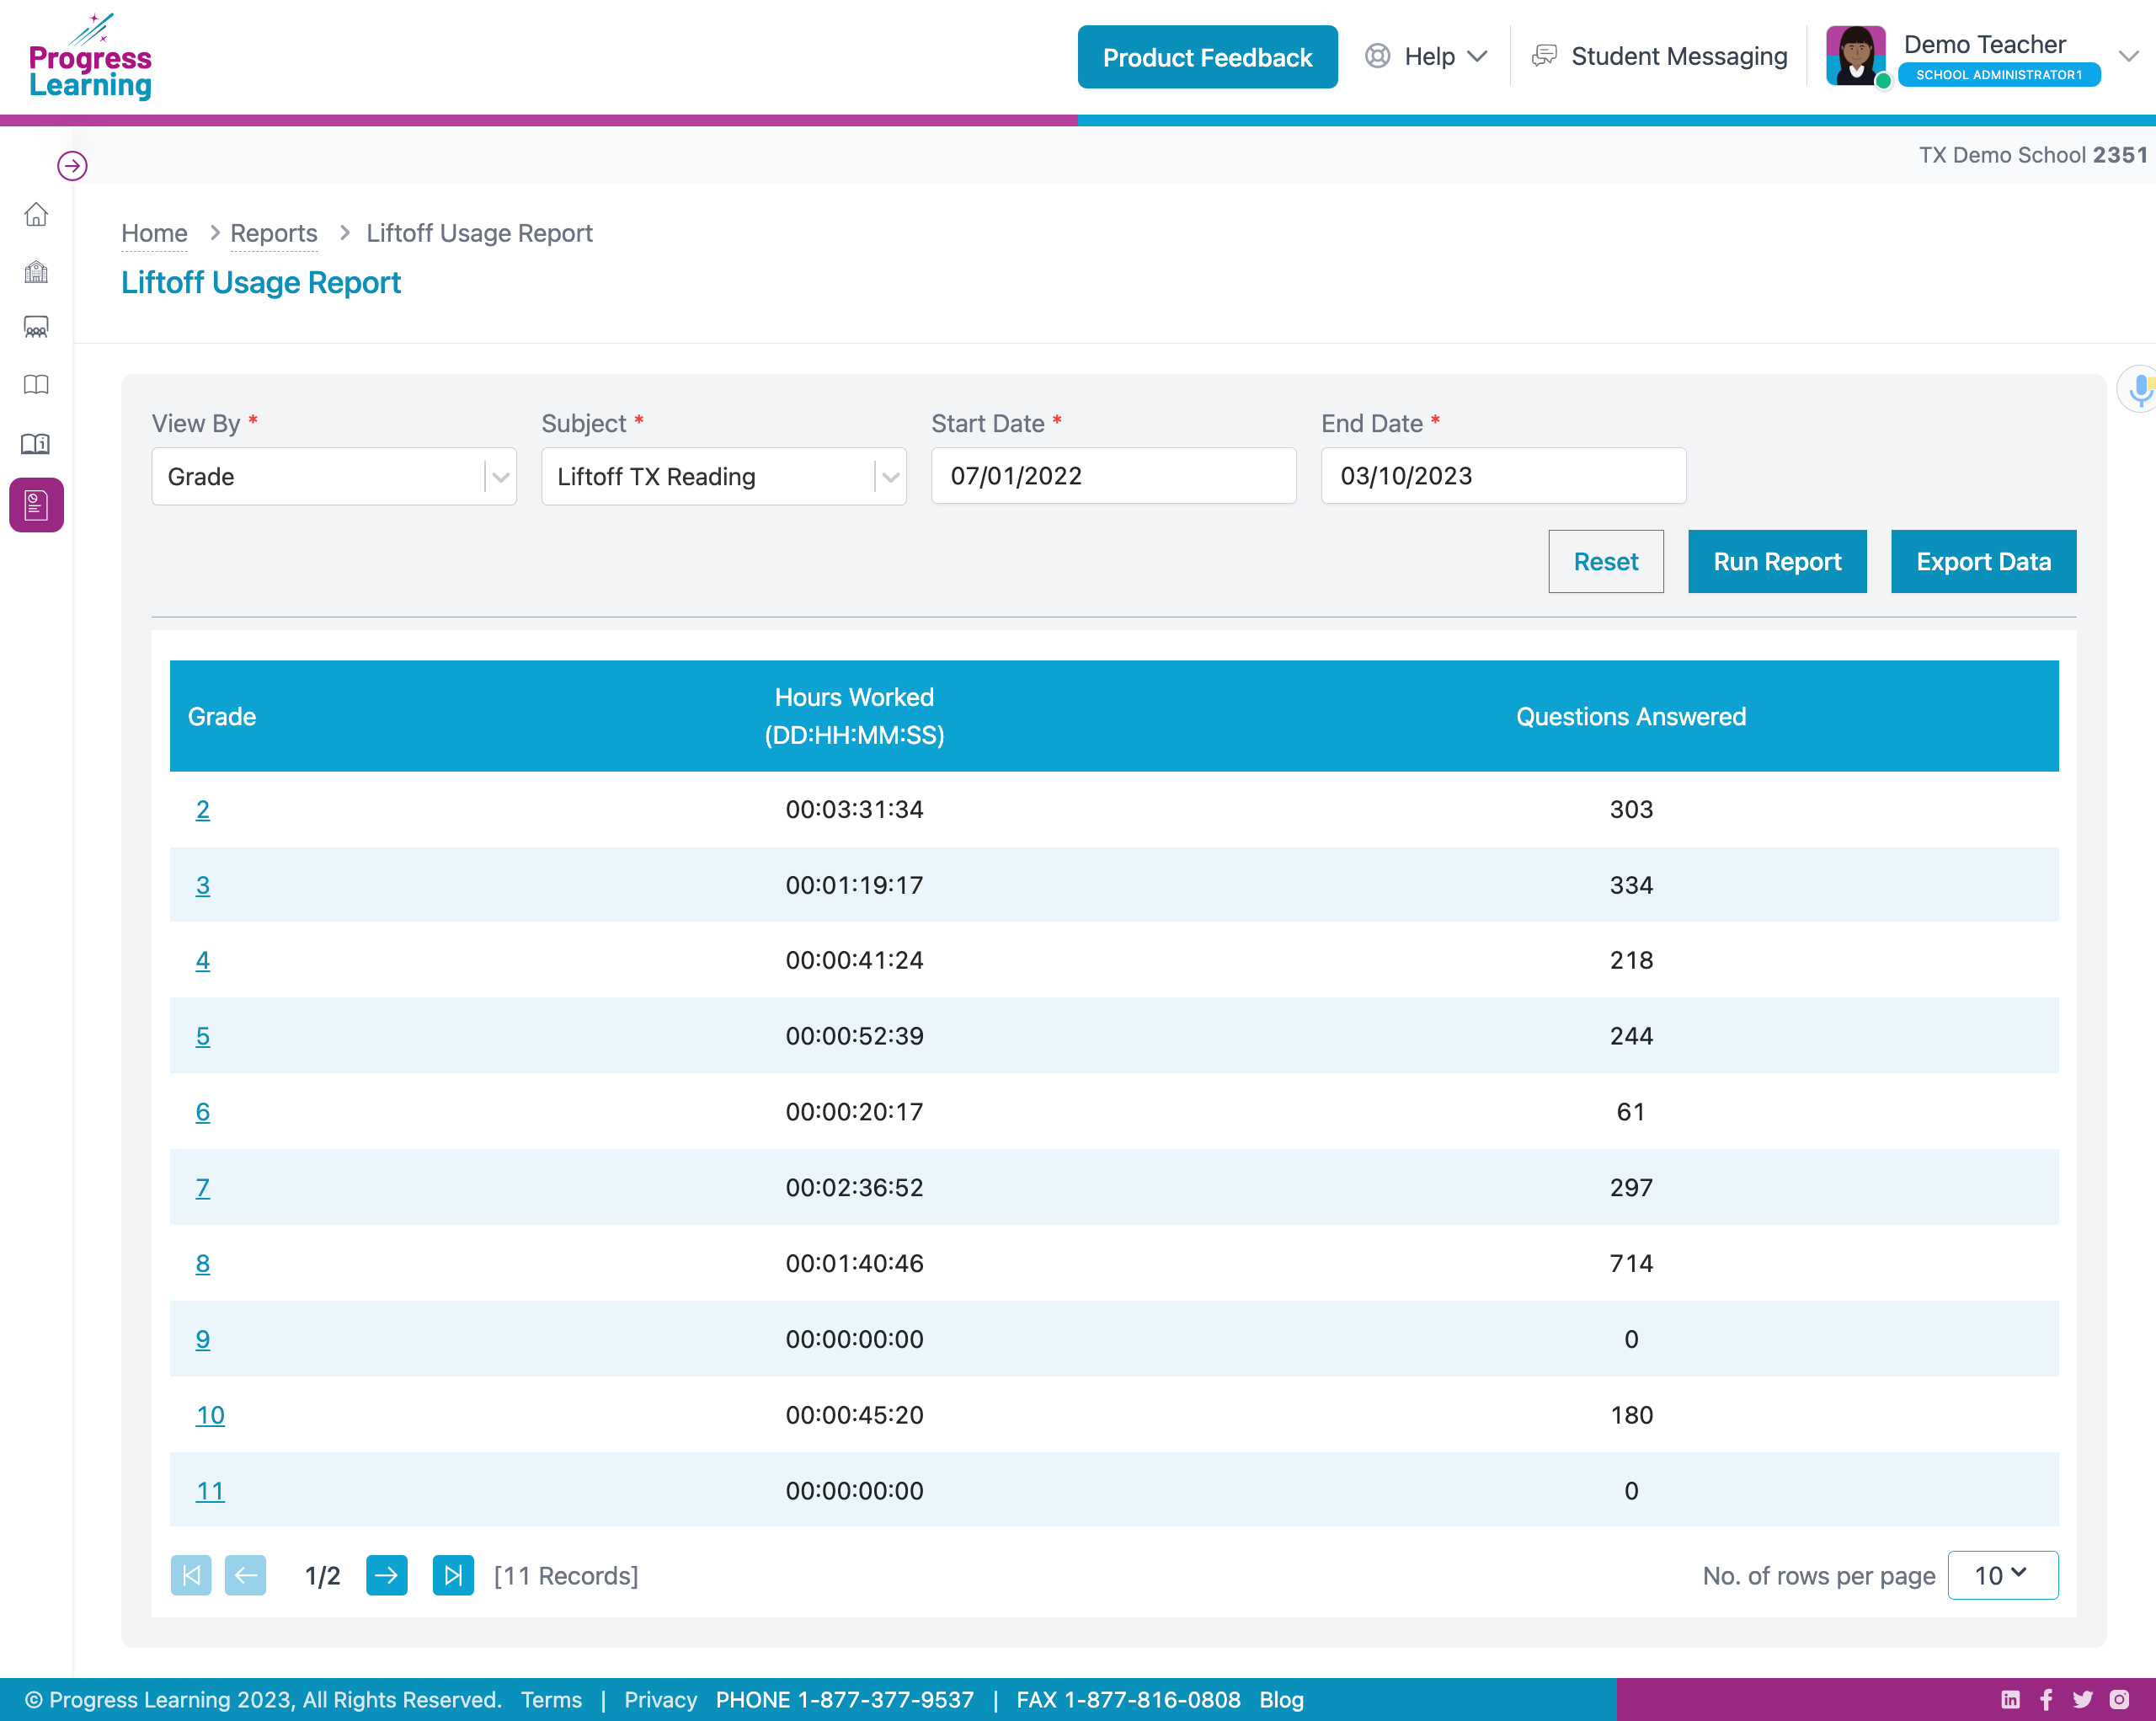Open Student Messaging from the header
The height and width of the screenshot is (1721, 2156).
pyautogui.click(x=1679, y=56)
